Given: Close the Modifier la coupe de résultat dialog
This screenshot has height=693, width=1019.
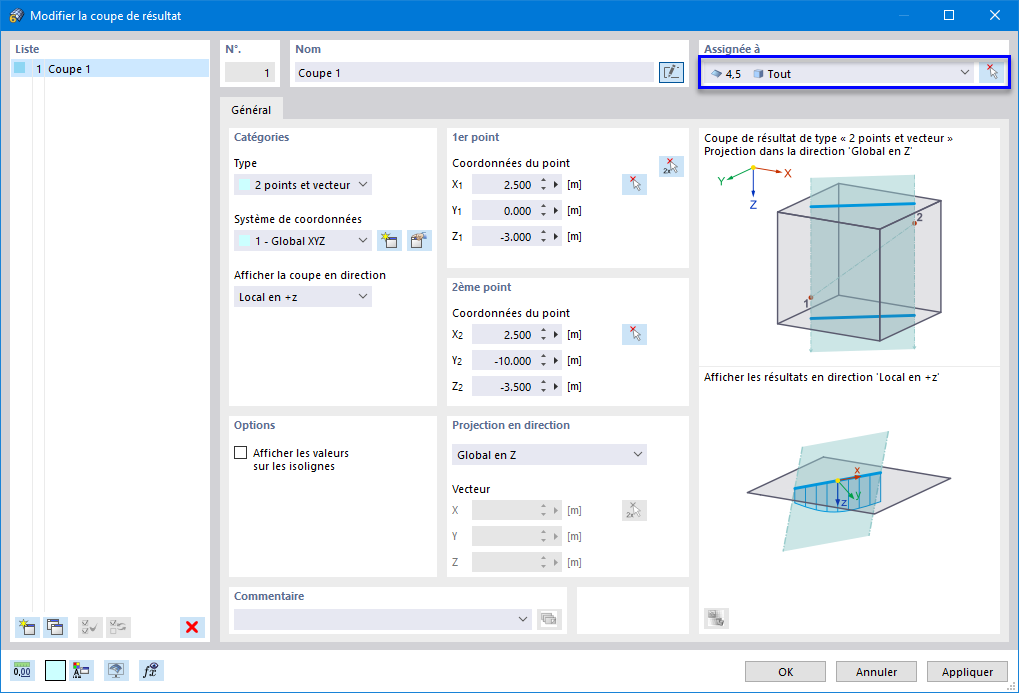Looking at the screenshot, I should tap(994, 15).
